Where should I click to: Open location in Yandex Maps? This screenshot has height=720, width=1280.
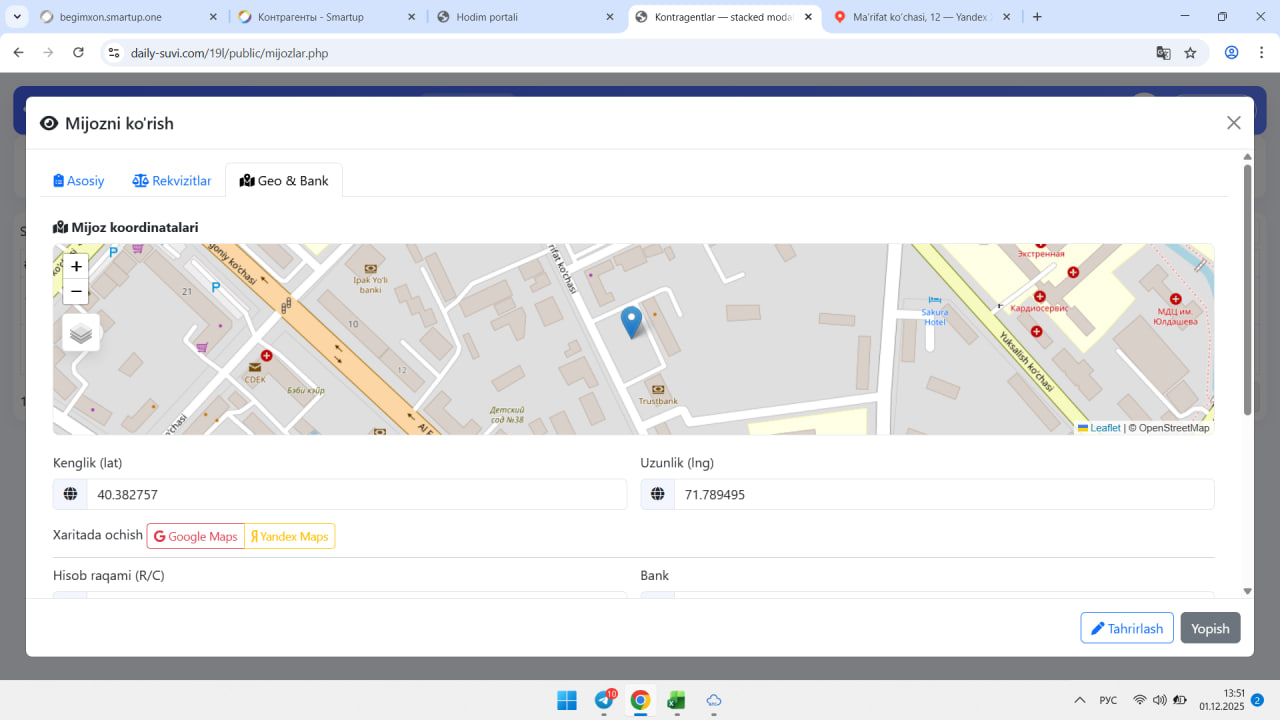coord(289,537)
